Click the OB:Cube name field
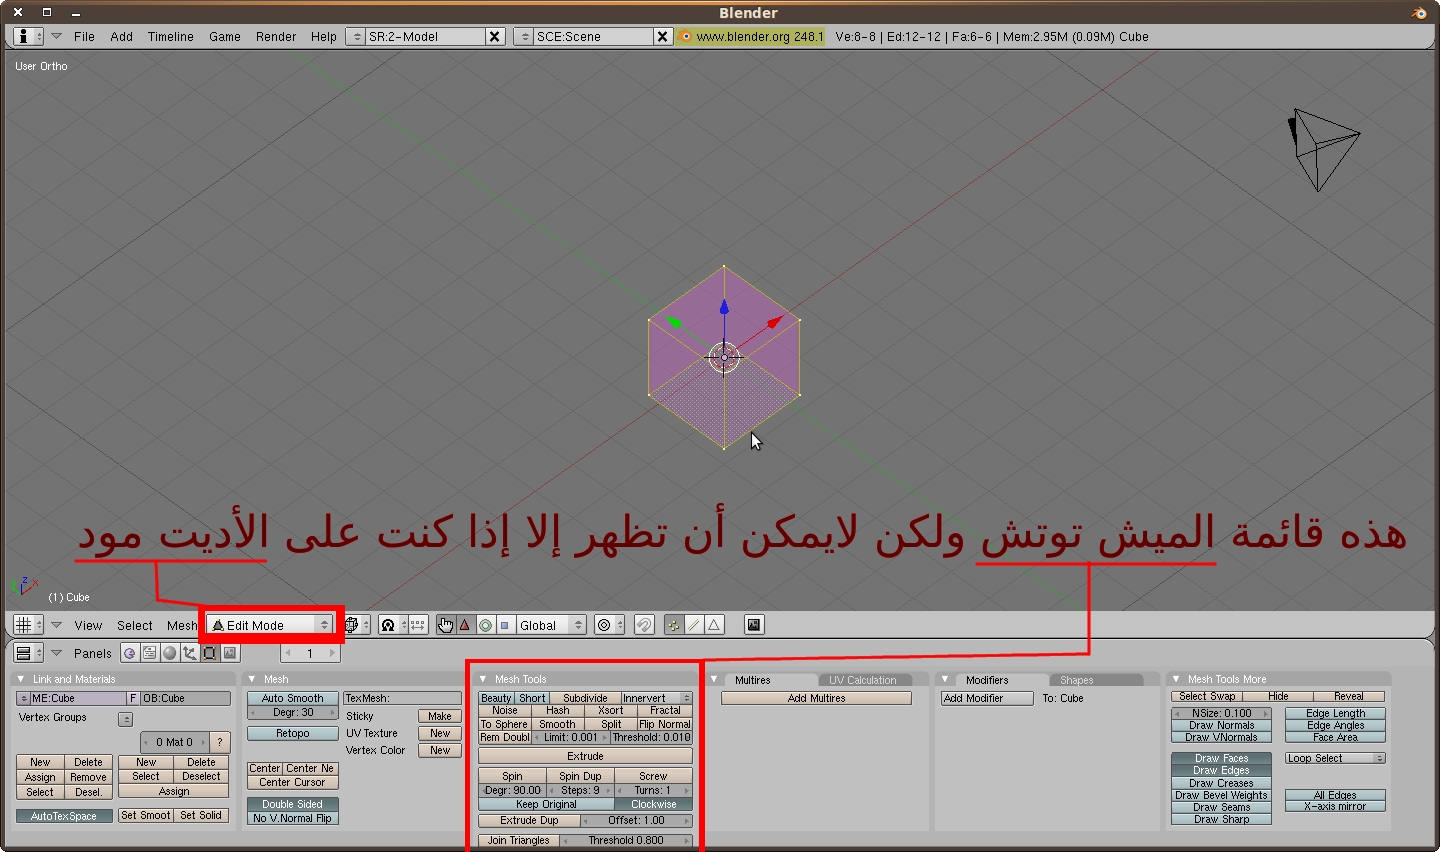The width and height of the screenshot is (1440, 852). pyautogui.click(x=185, y=698)
